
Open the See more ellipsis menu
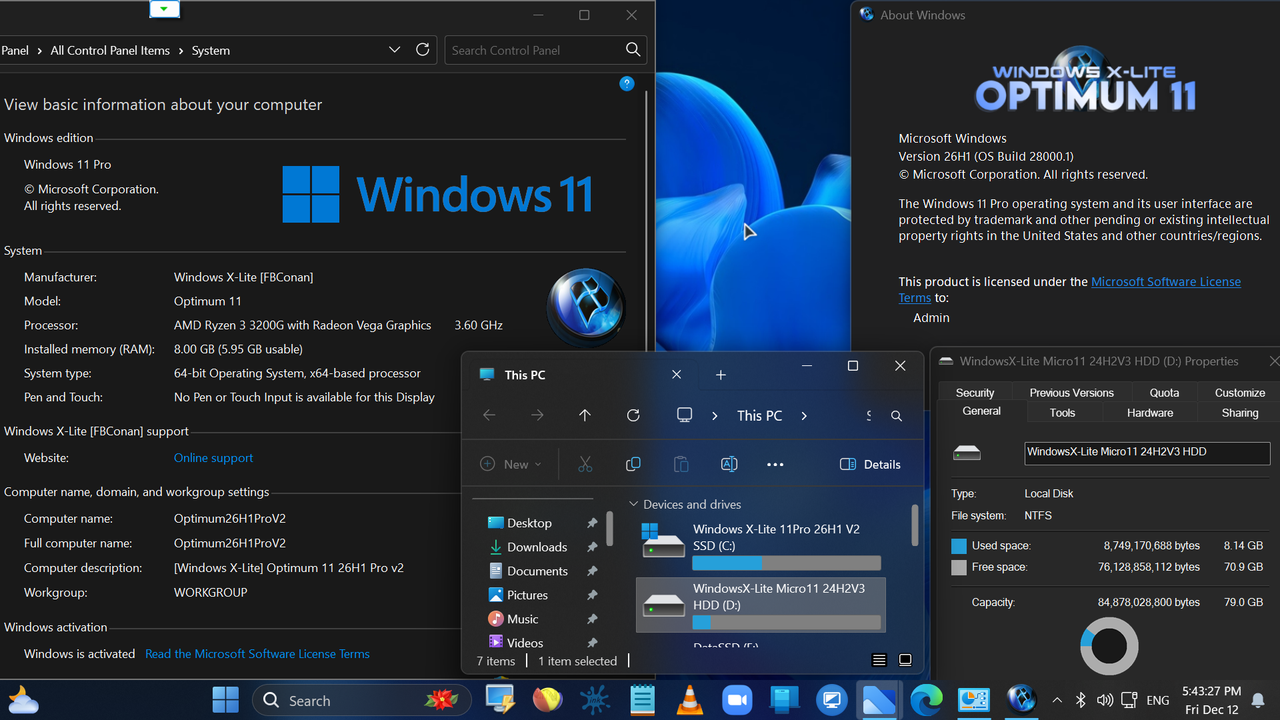click(775, 463)
